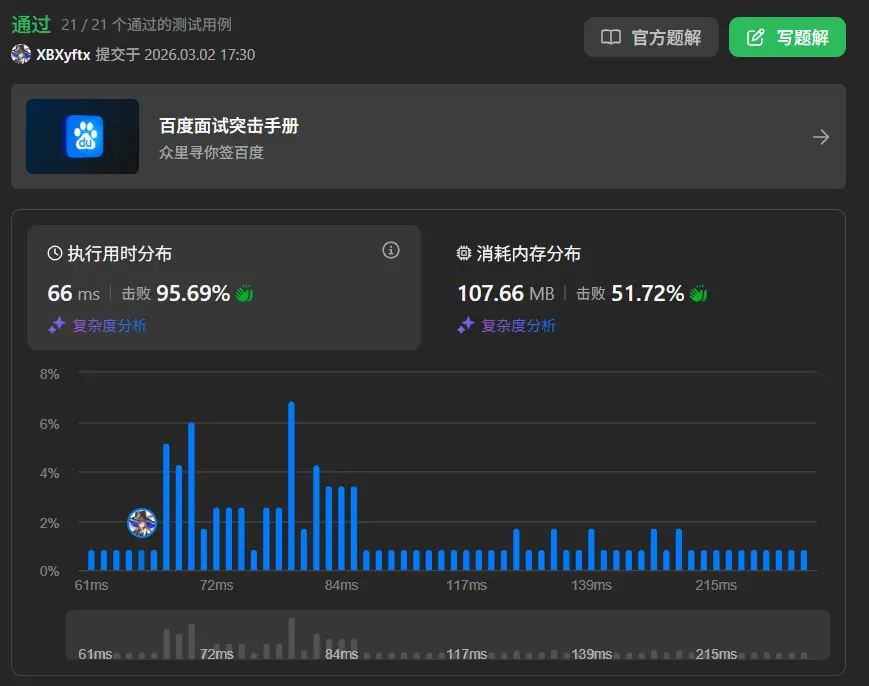The width and height of the screenshot is (869, 686).
Task: Click the sparkle icon under runtime distribution
Action: tap(57, 325)
